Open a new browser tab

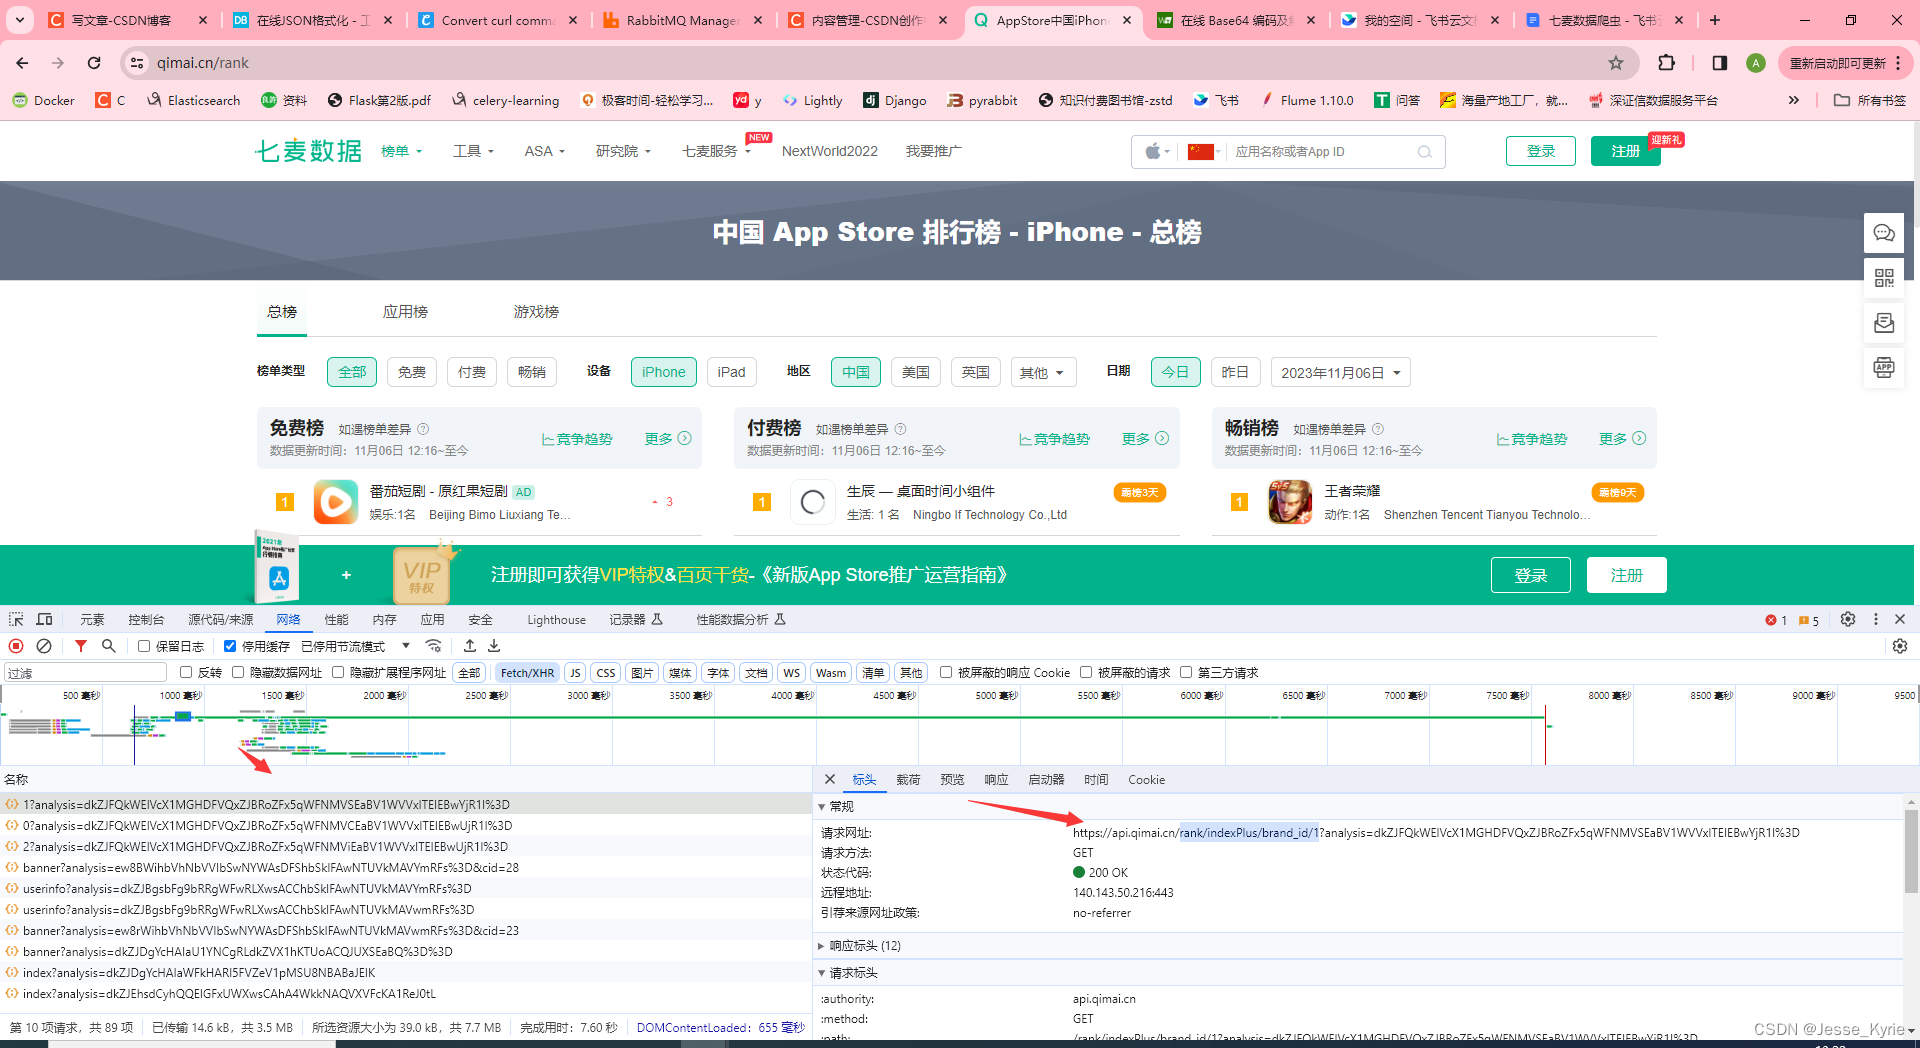pyautogui.click(x=1715, y=20)
